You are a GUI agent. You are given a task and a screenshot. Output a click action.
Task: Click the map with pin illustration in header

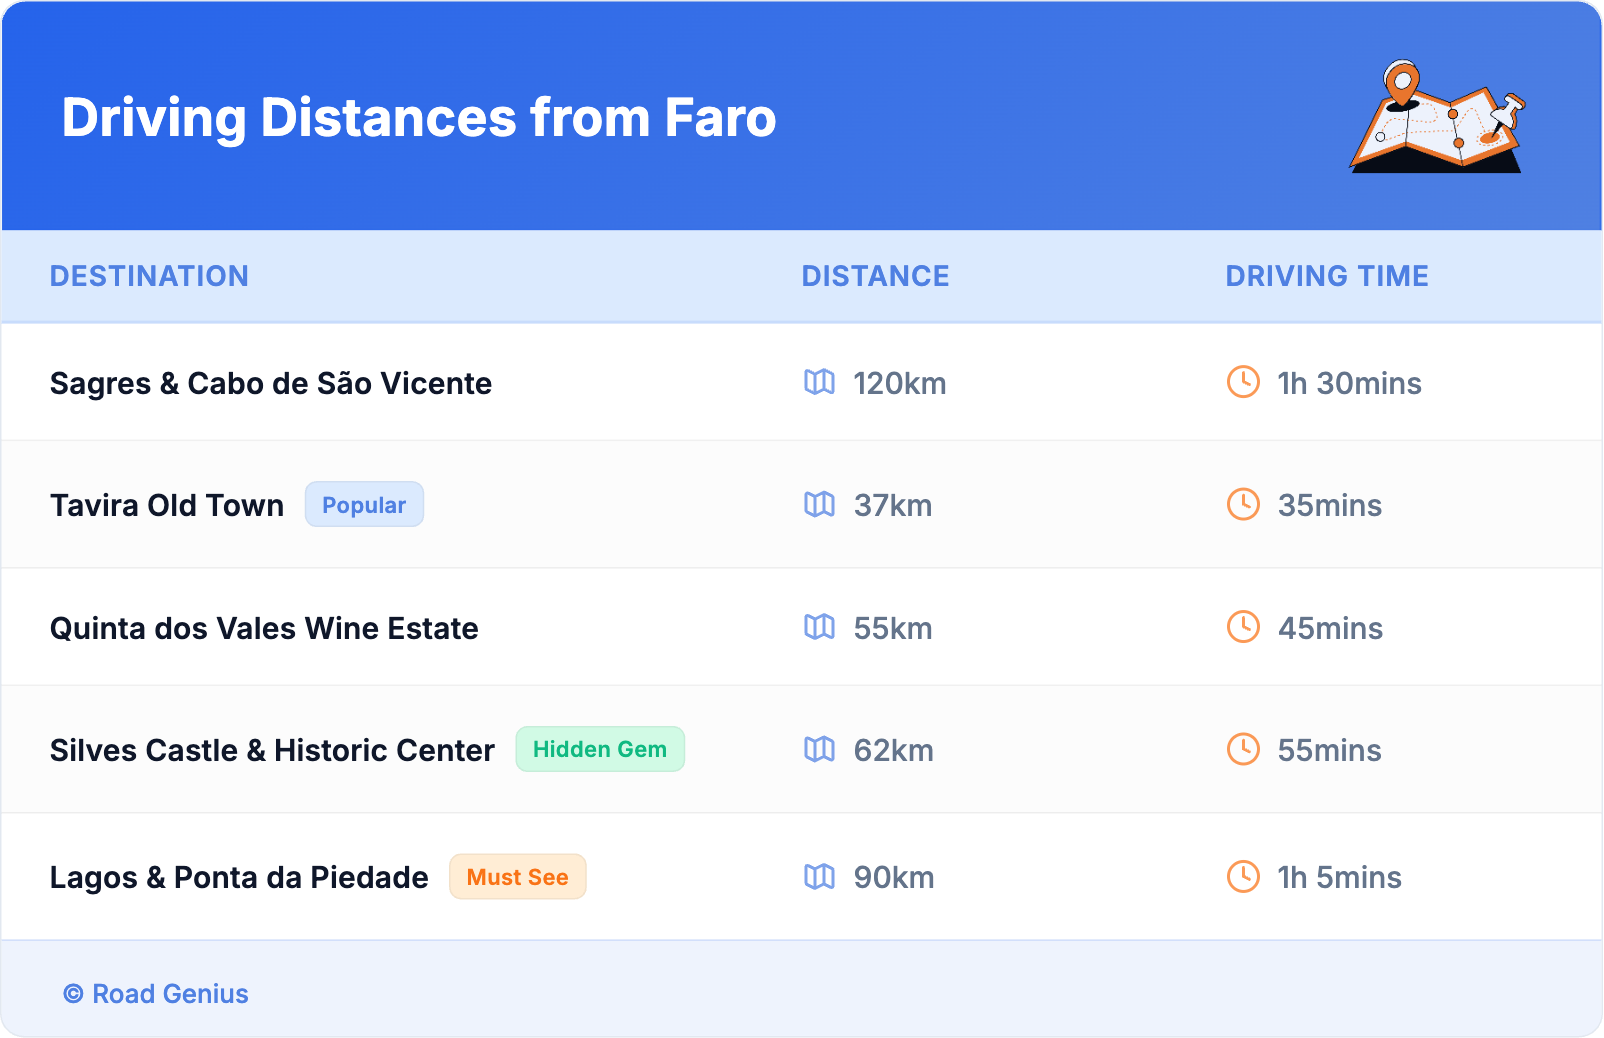coord(1438,117)
